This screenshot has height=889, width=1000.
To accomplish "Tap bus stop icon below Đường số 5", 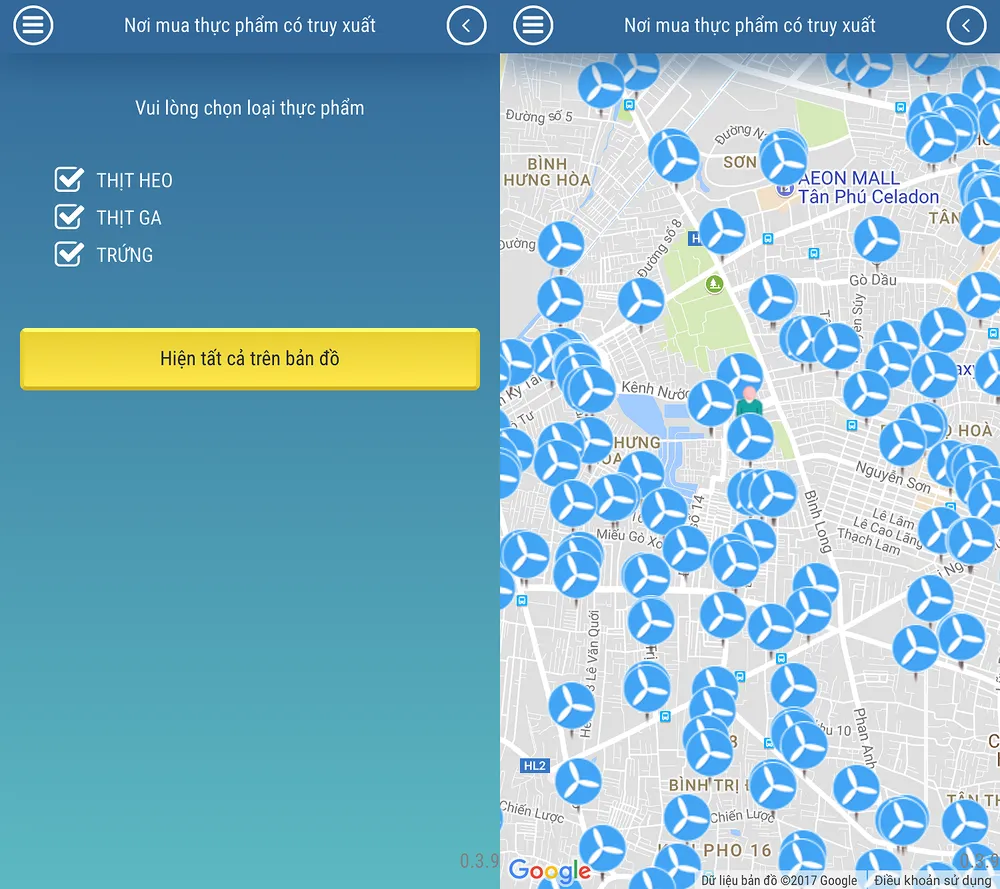I will click(x=629, y=104).
